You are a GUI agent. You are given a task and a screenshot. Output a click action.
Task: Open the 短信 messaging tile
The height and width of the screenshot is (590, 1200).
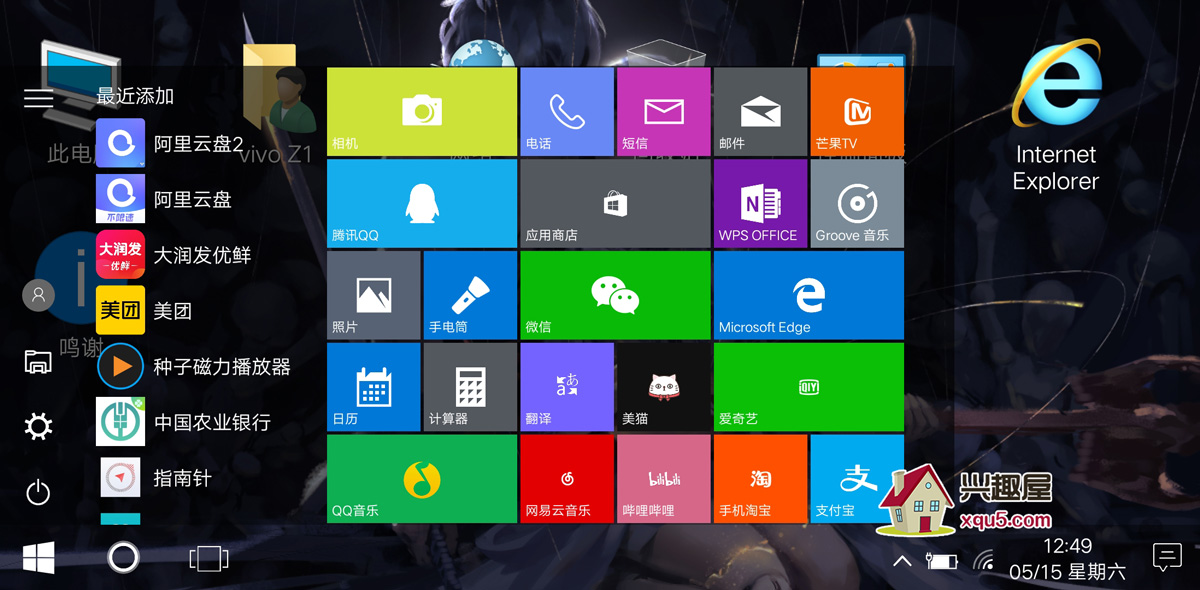click(x=664, y=112)
